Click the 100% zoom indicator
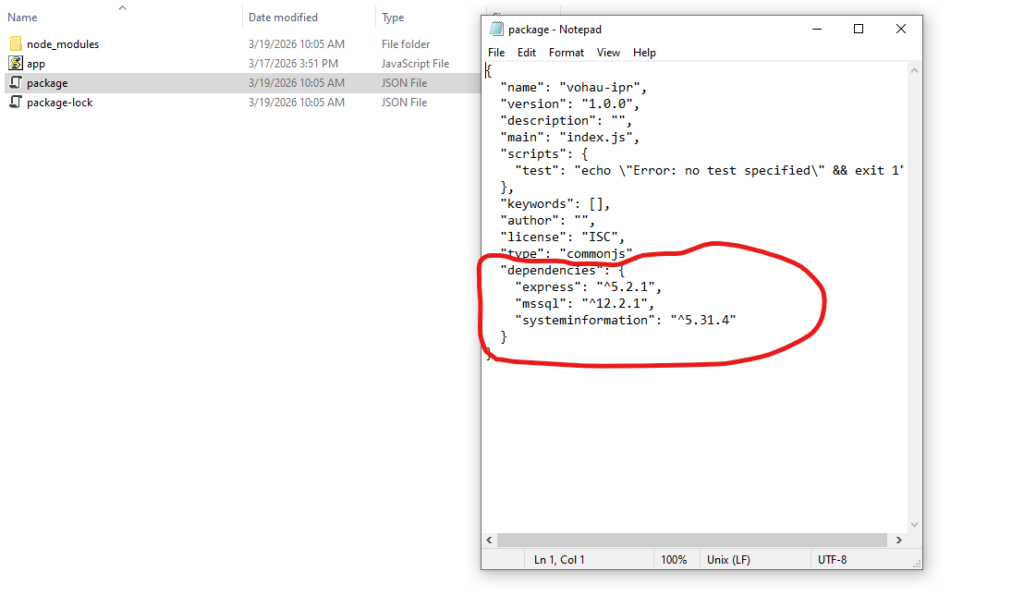Image resolution: width=1024 pixels, height=596 pixels. [676, 559]
